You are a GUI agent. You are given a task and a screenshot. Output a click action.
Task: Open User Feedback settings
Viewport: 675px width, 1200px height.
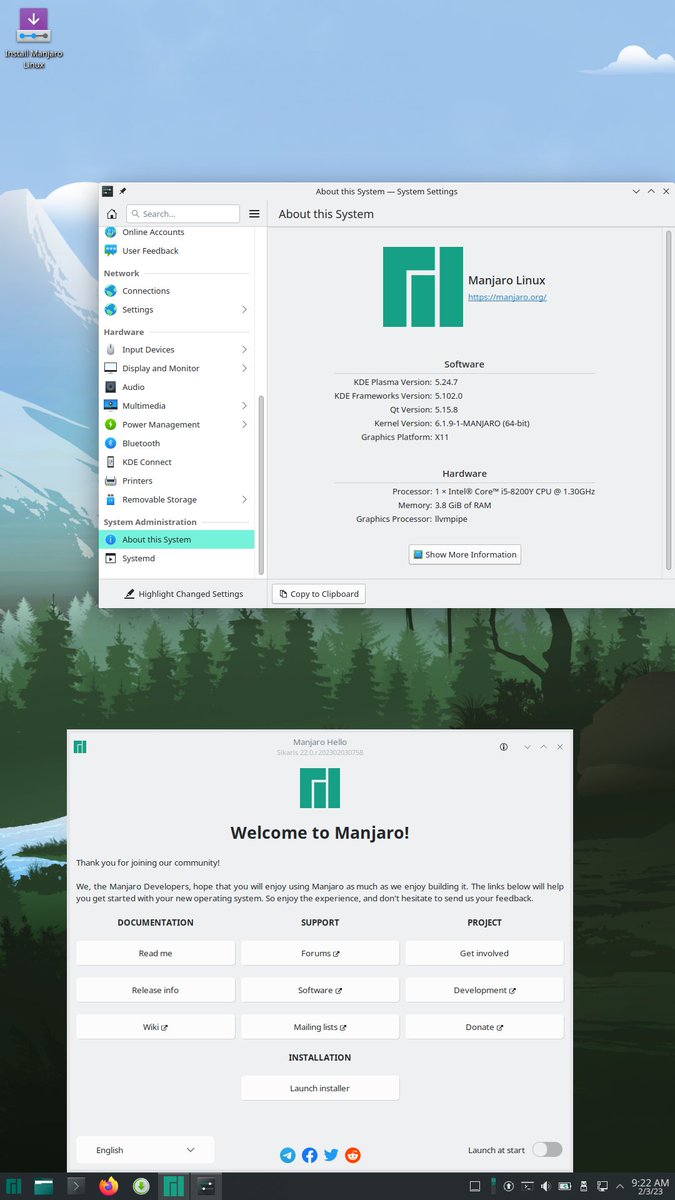click(x=176, y=251)
